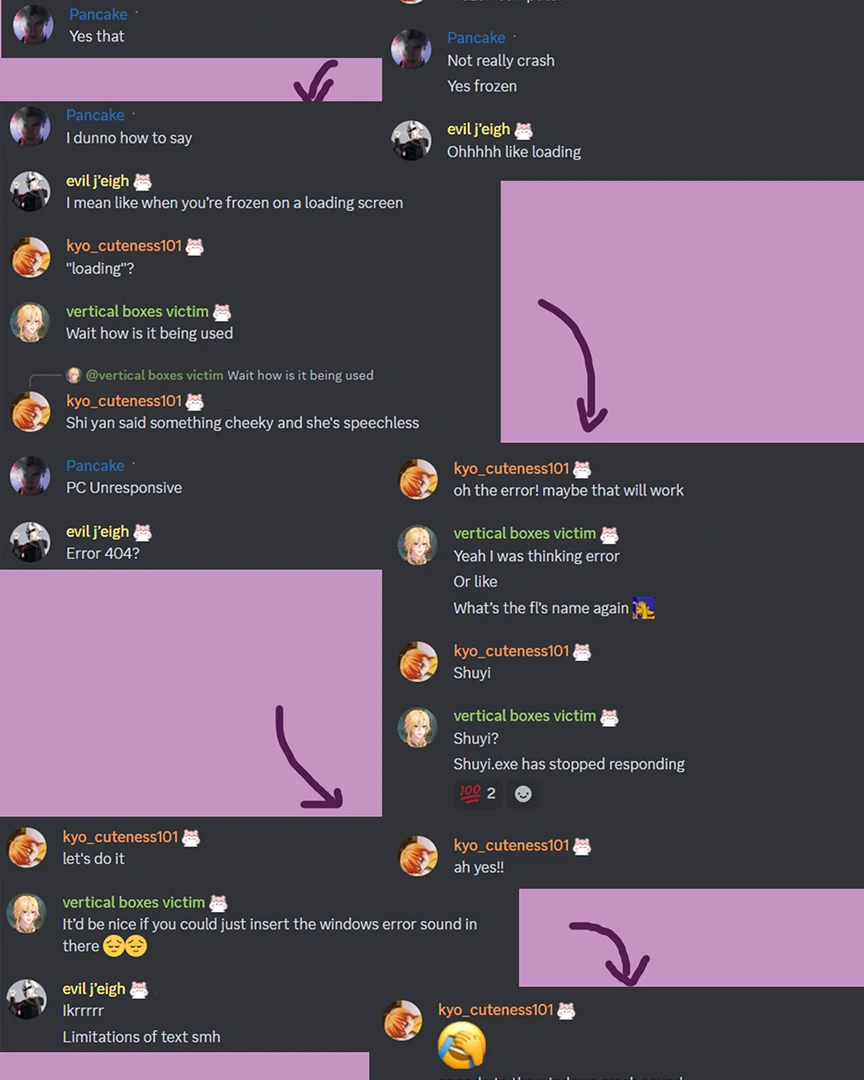The width and height of the screenshot is (864, 1080).
Task: Click the role badge next to evil j'eigh 'Ohhhhh like loading'
Action: coord(524,129)
